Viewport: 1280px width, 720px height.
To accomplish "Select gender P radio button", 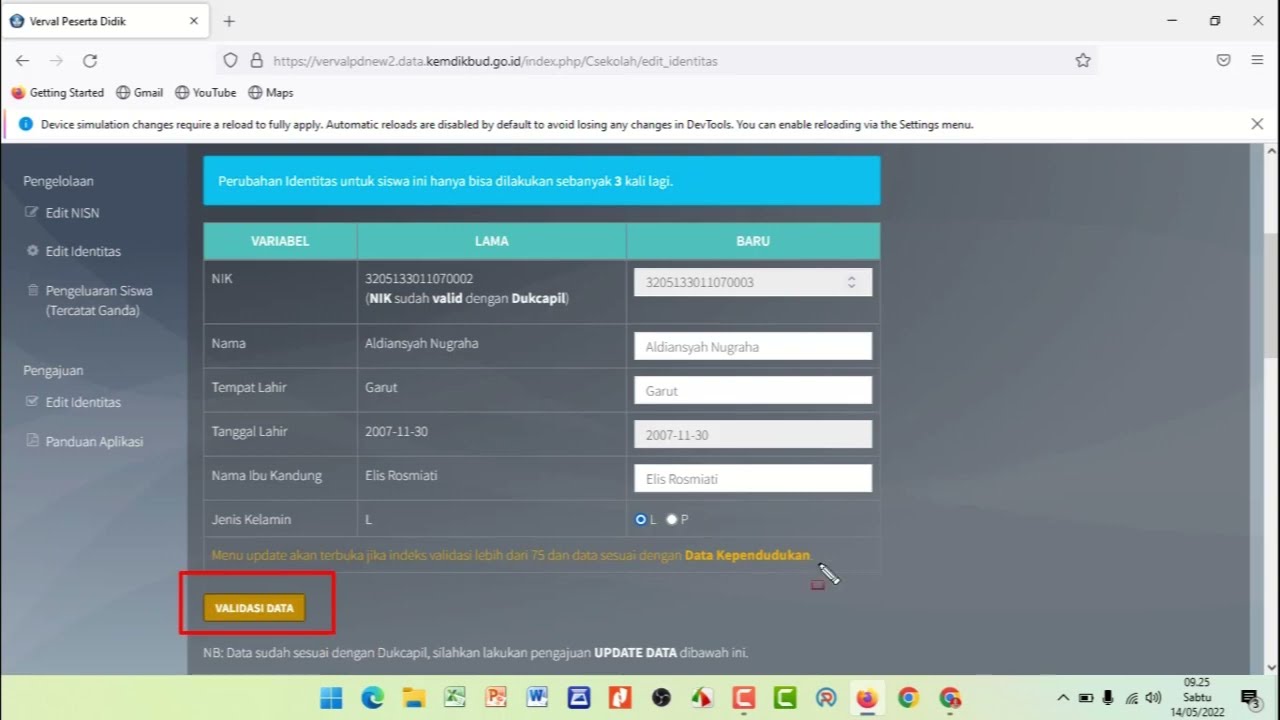I will click(x=672, y=519).
